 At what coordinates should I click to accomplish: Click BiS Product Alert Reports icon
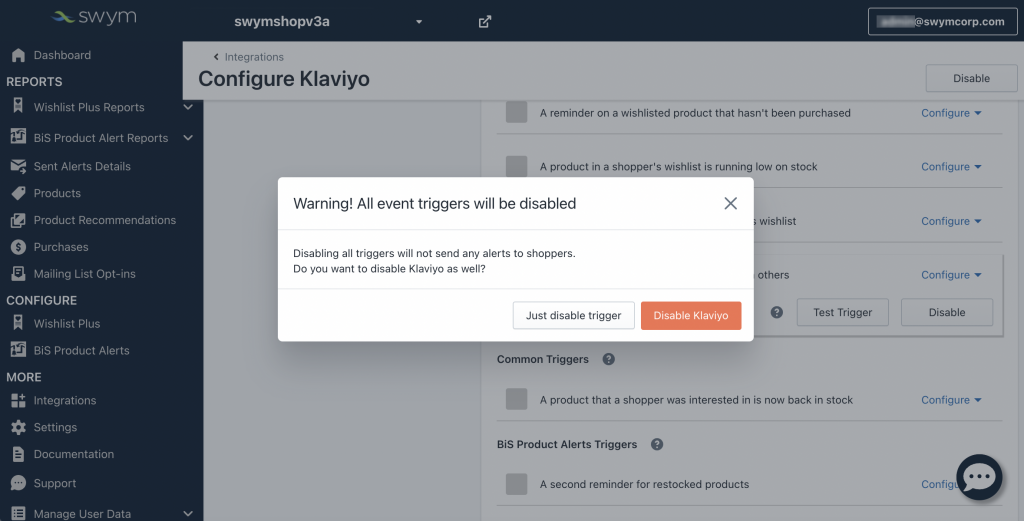18,136
